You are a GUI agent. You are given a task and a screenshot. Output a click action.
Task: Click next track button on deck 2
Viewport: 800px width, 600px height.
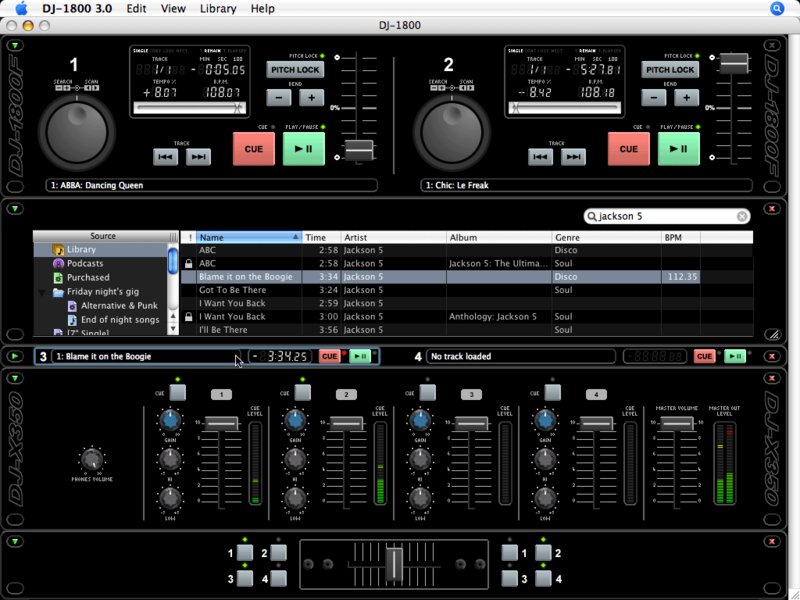click(573, 157)
